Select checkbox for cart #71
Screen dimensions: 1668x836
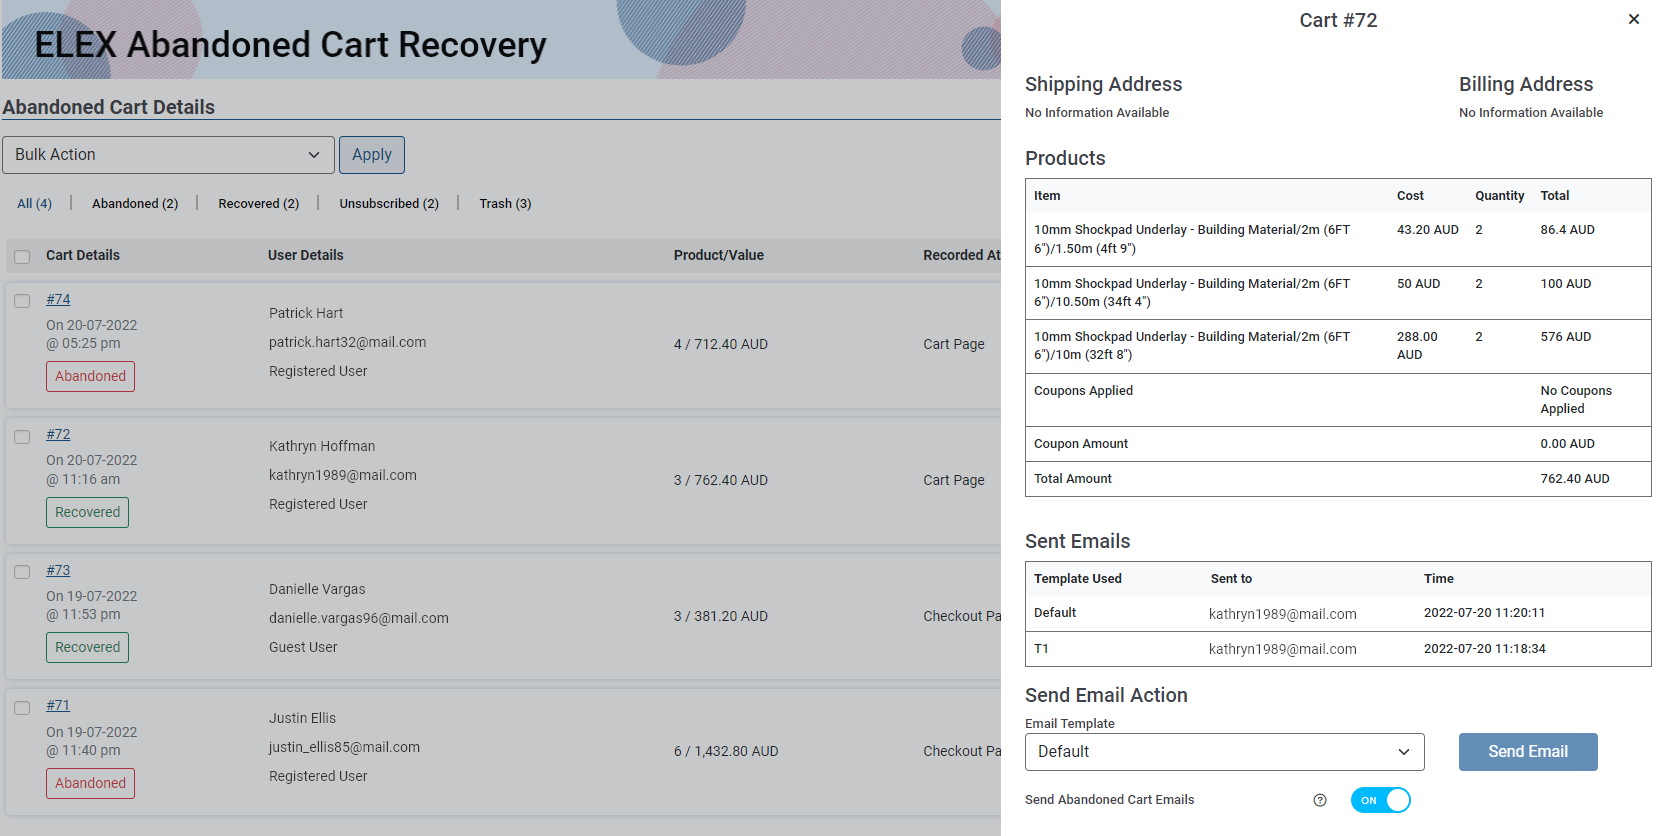pos(22,708)
